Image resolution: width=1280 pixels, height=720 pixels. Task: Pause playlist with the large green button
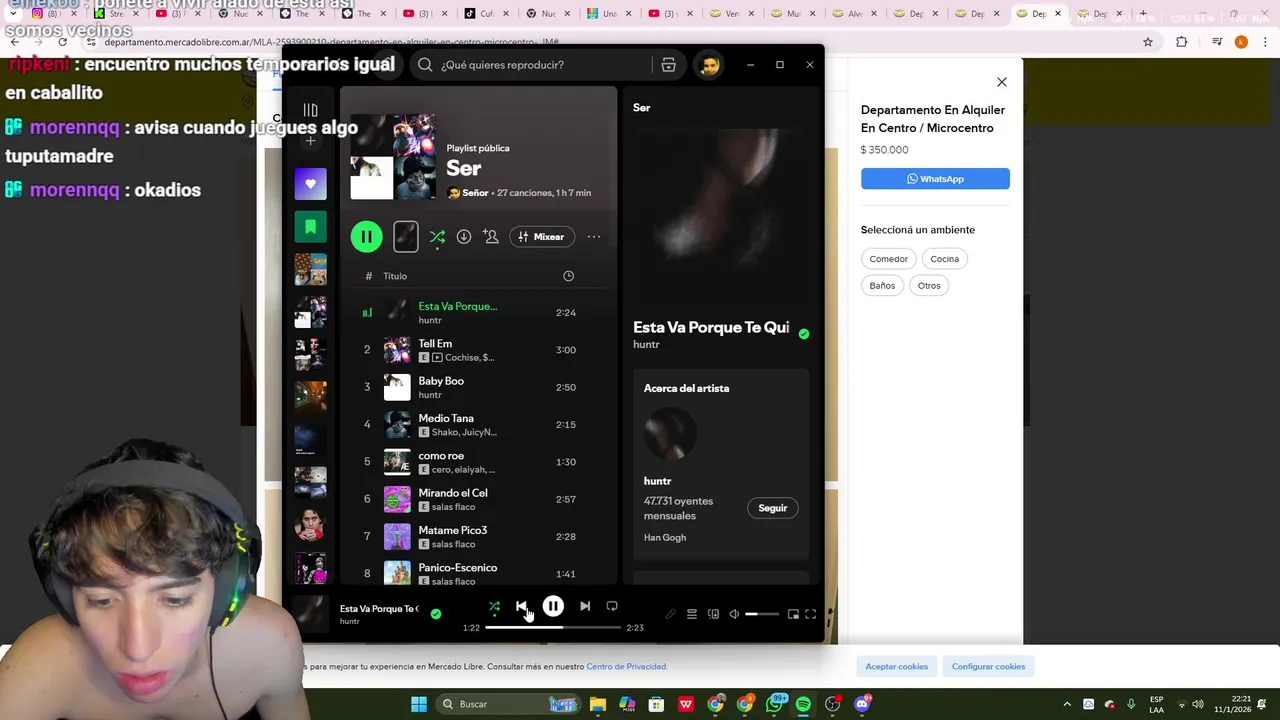(367, 236)
